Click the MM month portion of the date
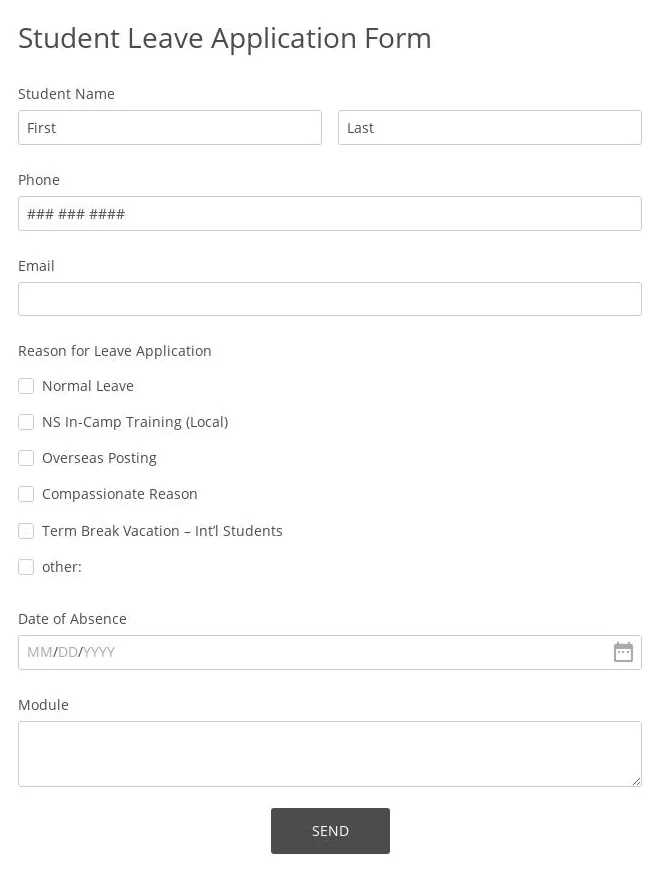The width and height of the screenshot is (660, 872). (x=39, y=651)
